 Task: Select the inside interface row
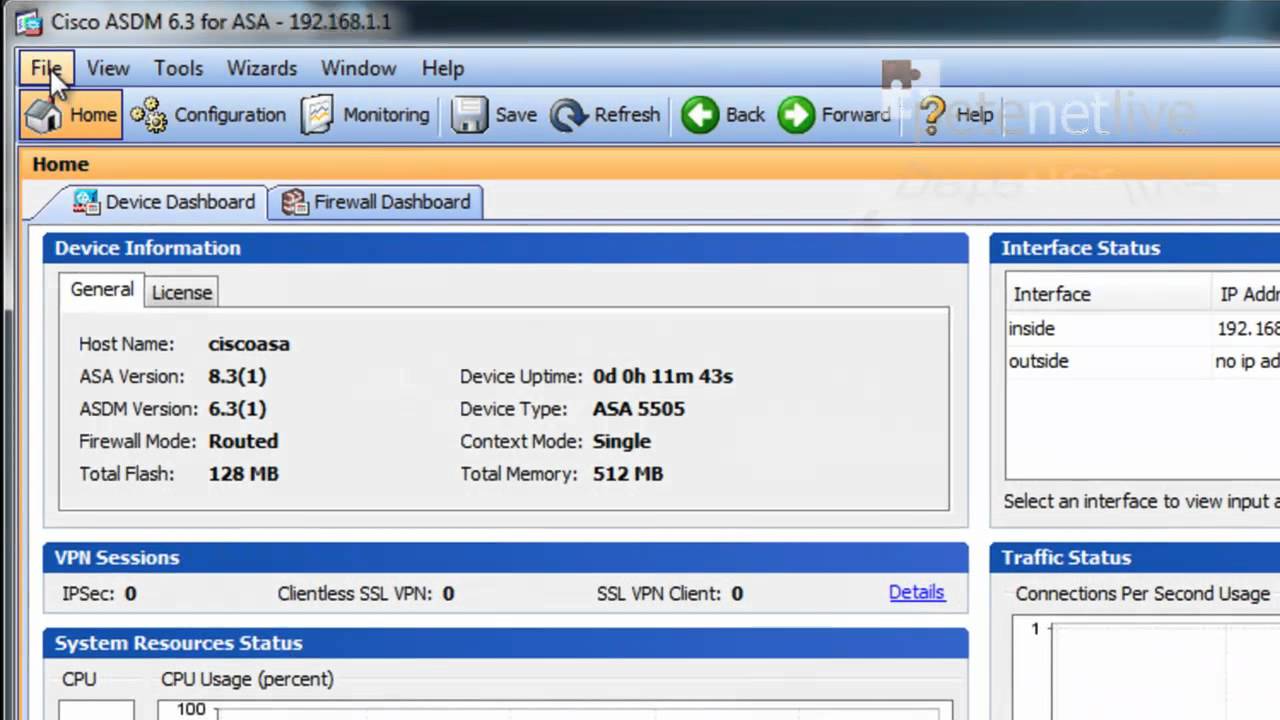pos(1142,328)
